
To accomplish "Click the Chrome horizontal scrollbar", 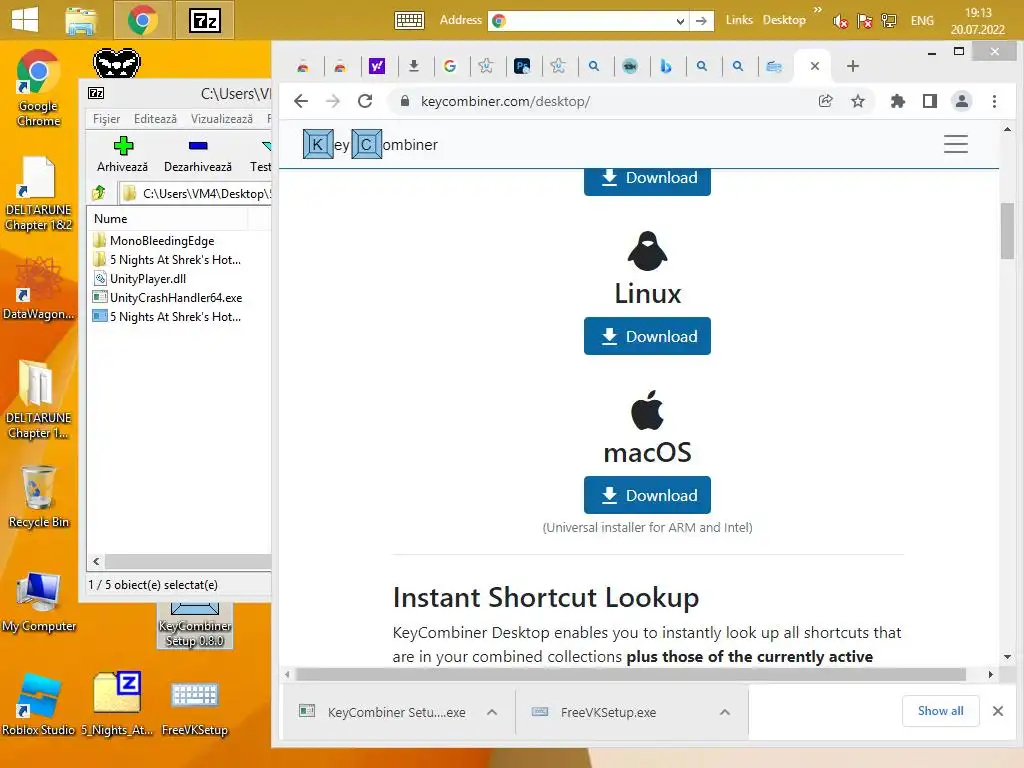I will 630,674.
